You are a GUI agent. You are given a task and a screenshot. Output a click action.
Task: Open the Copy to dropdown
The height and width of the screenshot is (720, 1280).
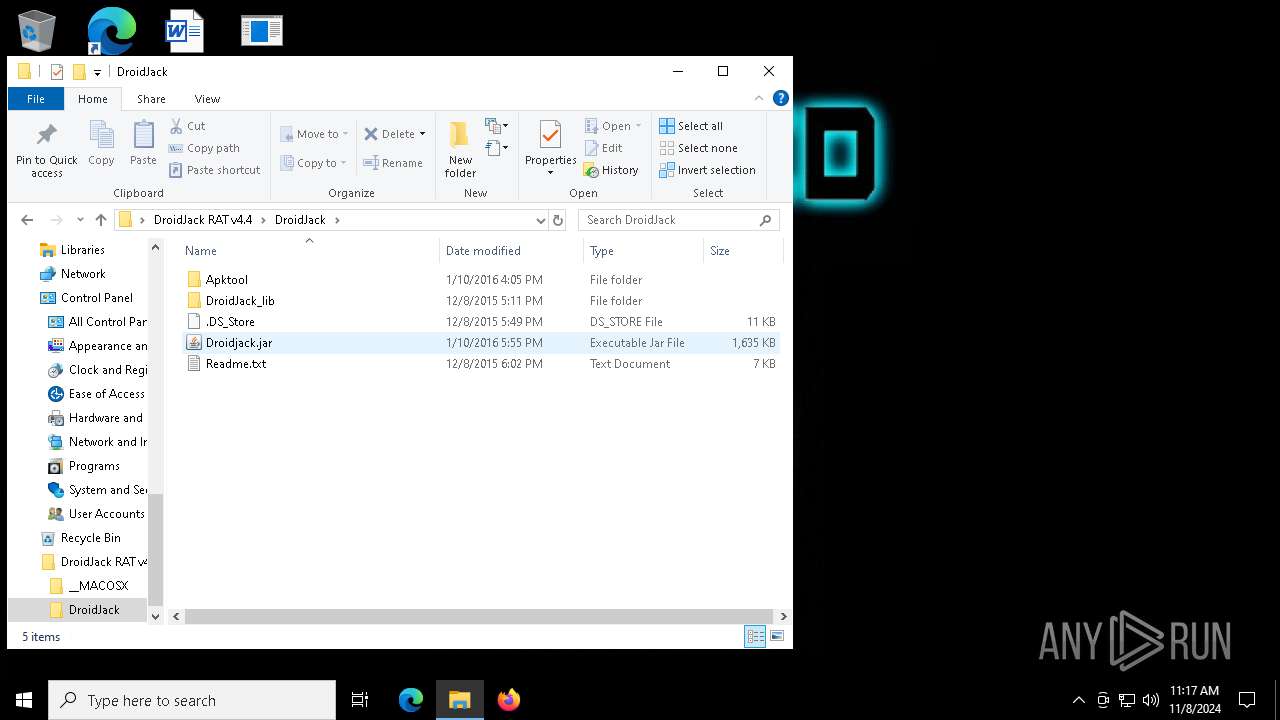click(313, 163)
